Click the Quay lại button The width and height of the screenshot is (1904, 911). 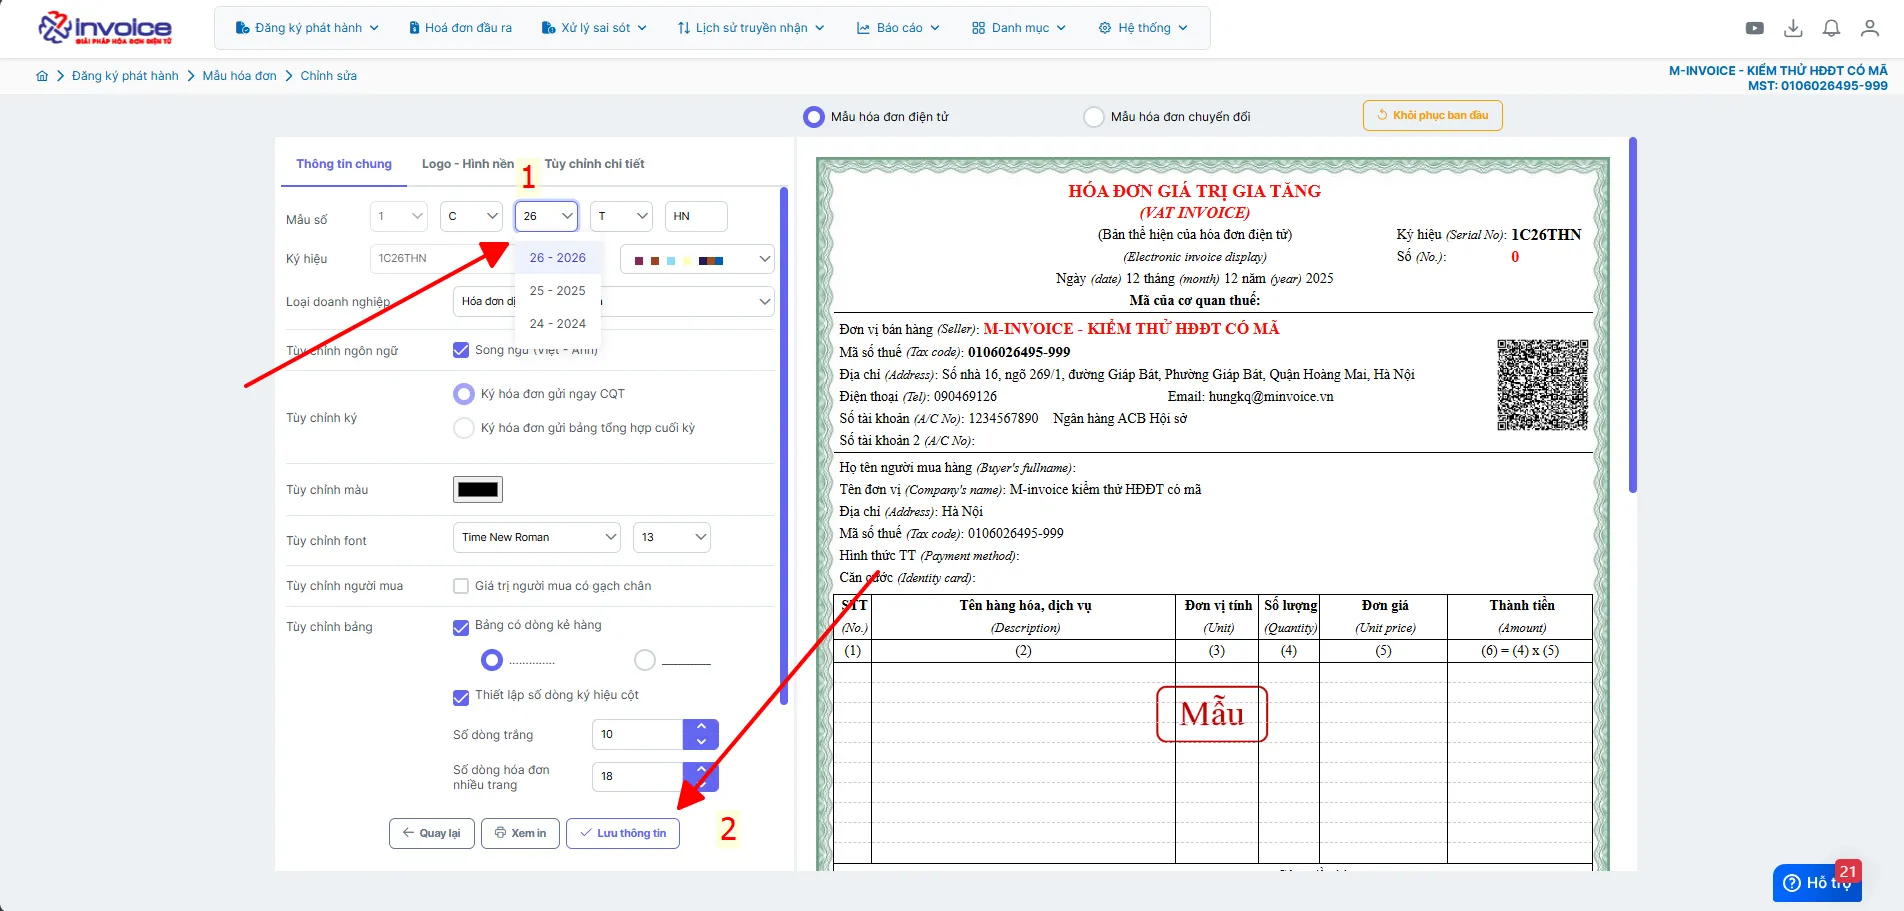432,833
